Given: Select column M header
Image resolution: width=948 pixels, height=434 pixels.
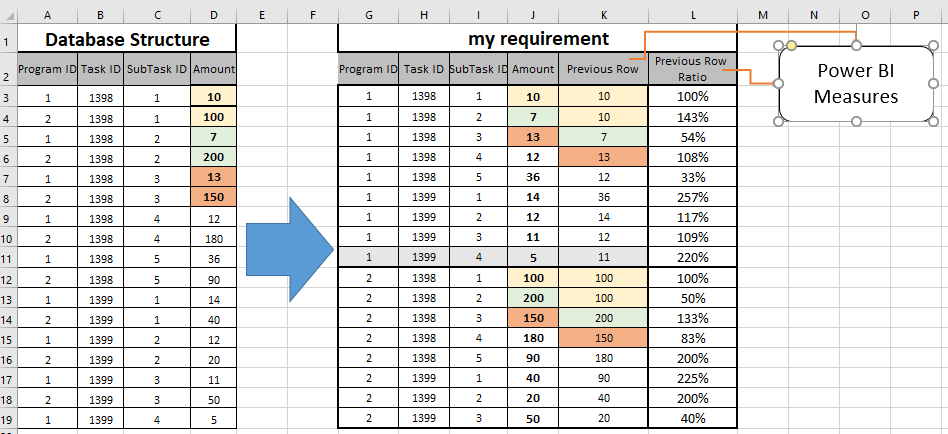Looking at the screenshot, I should pos(763,15).
